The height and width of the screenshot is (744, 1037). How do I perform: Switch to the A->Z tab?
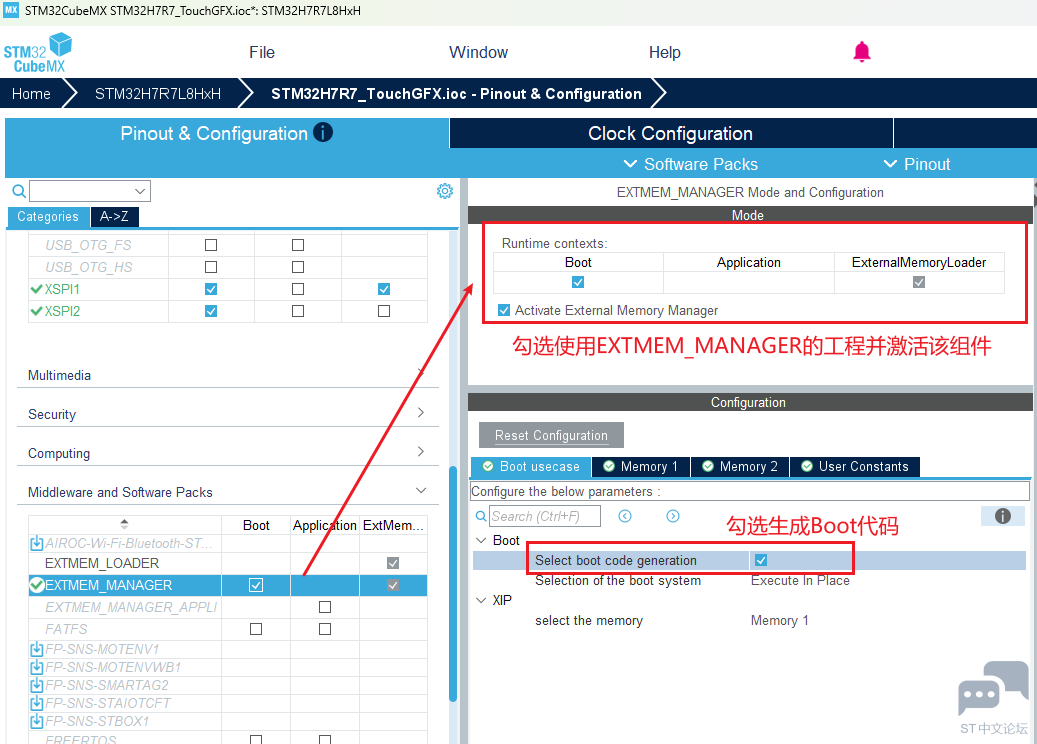click(x=114, y=216)
